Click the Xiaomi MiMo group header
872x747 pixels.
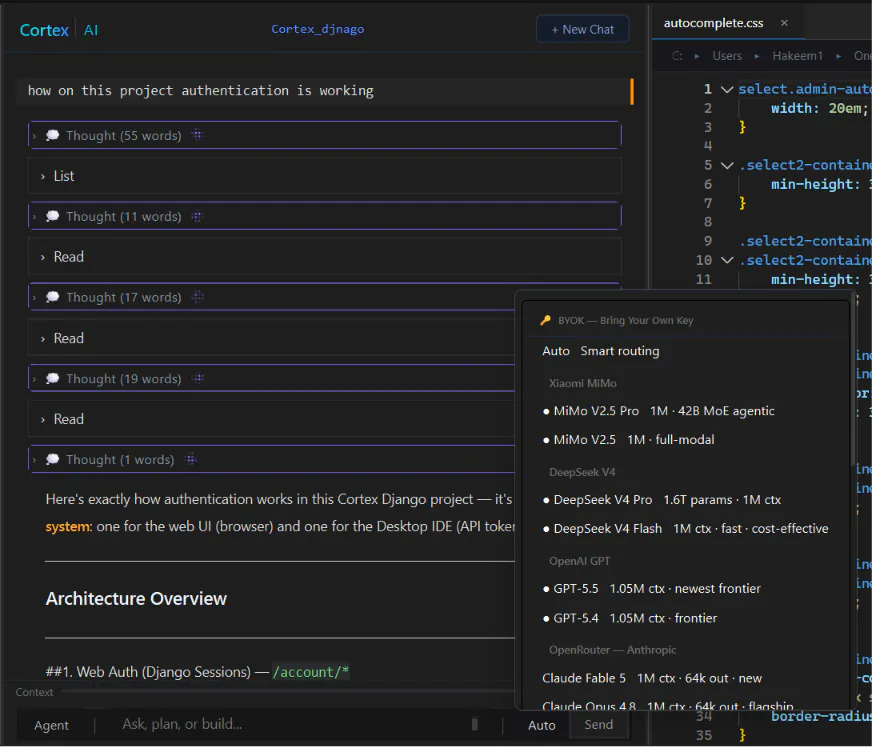(x=582, y=383)
